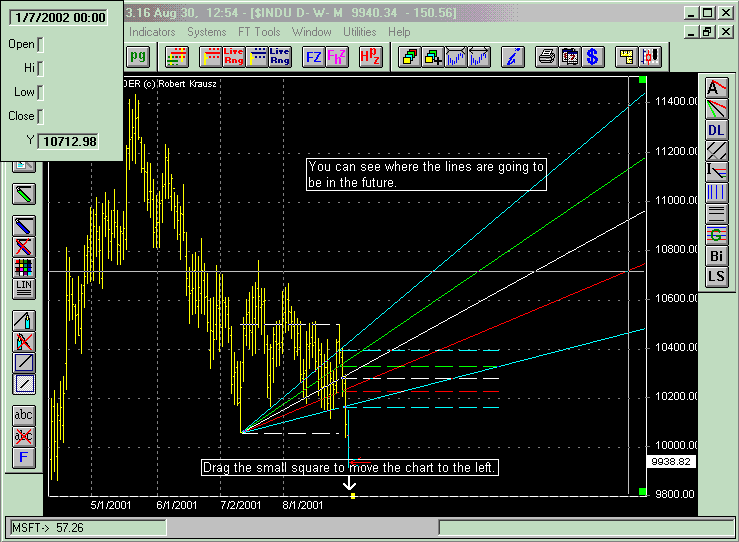
Task: Click the small yellow square below chart
Action: click(353, 495)
